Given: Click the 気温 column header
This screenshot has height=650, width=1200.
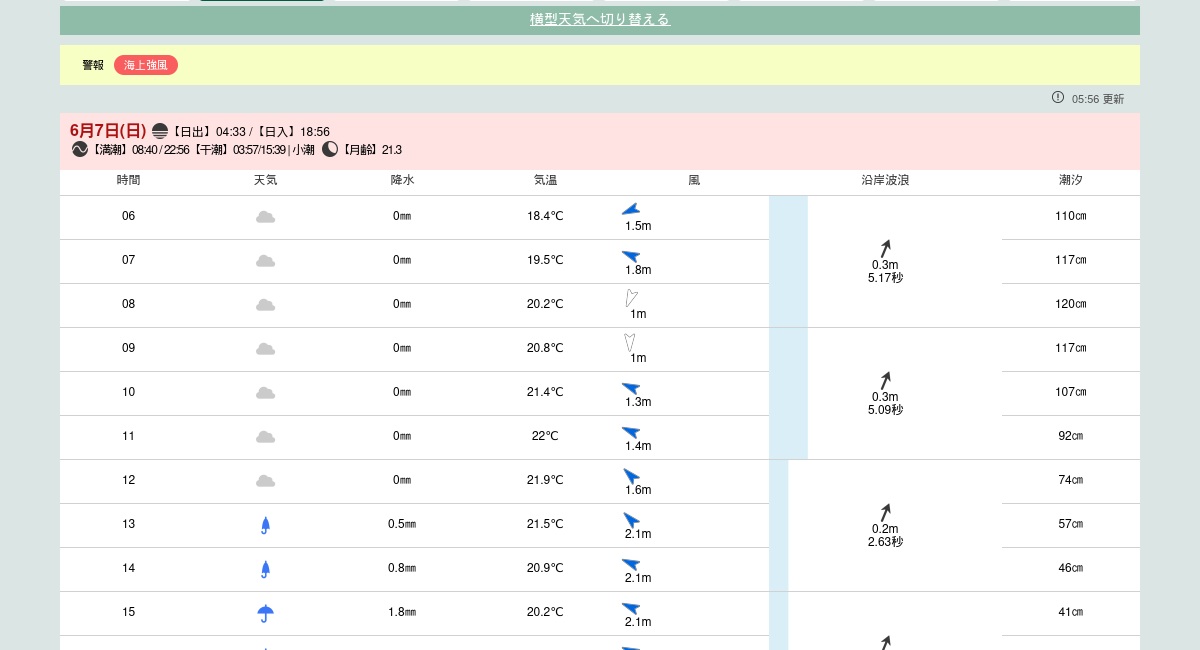Looking at the screenshot, I should (545, 181).
